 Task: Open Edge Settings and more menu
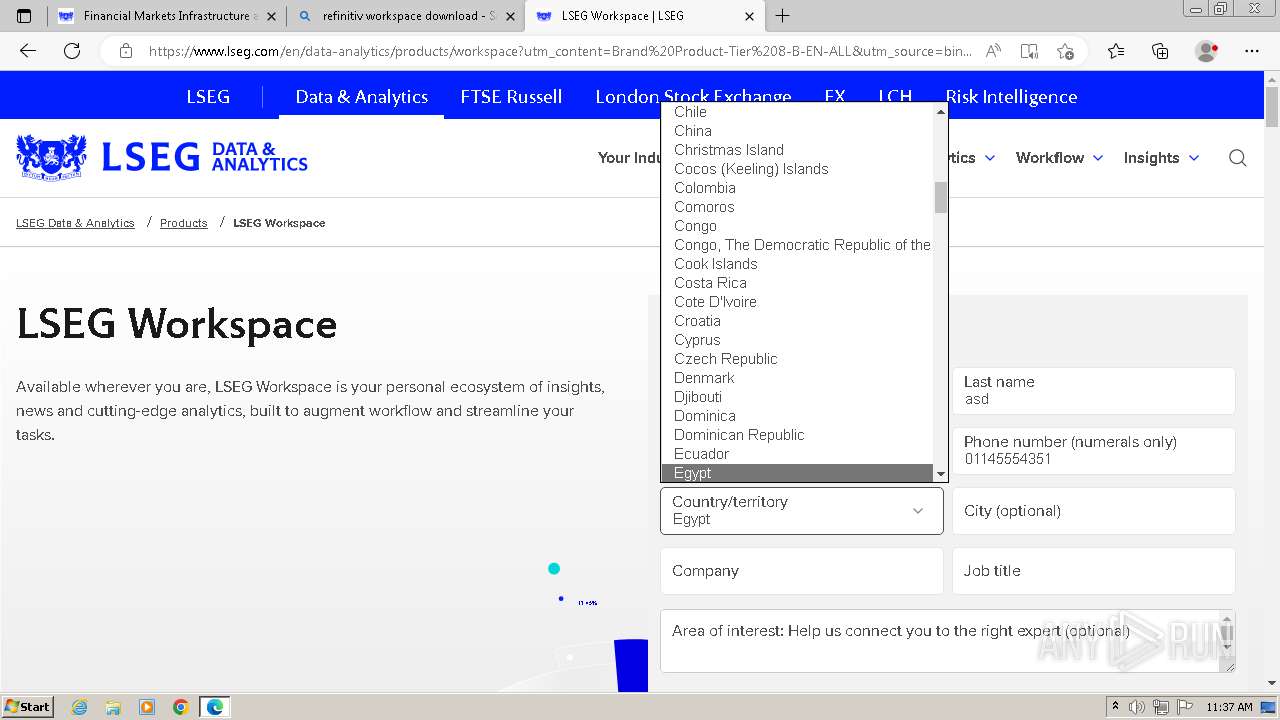pyautogui.click(x=1252, y=51)
